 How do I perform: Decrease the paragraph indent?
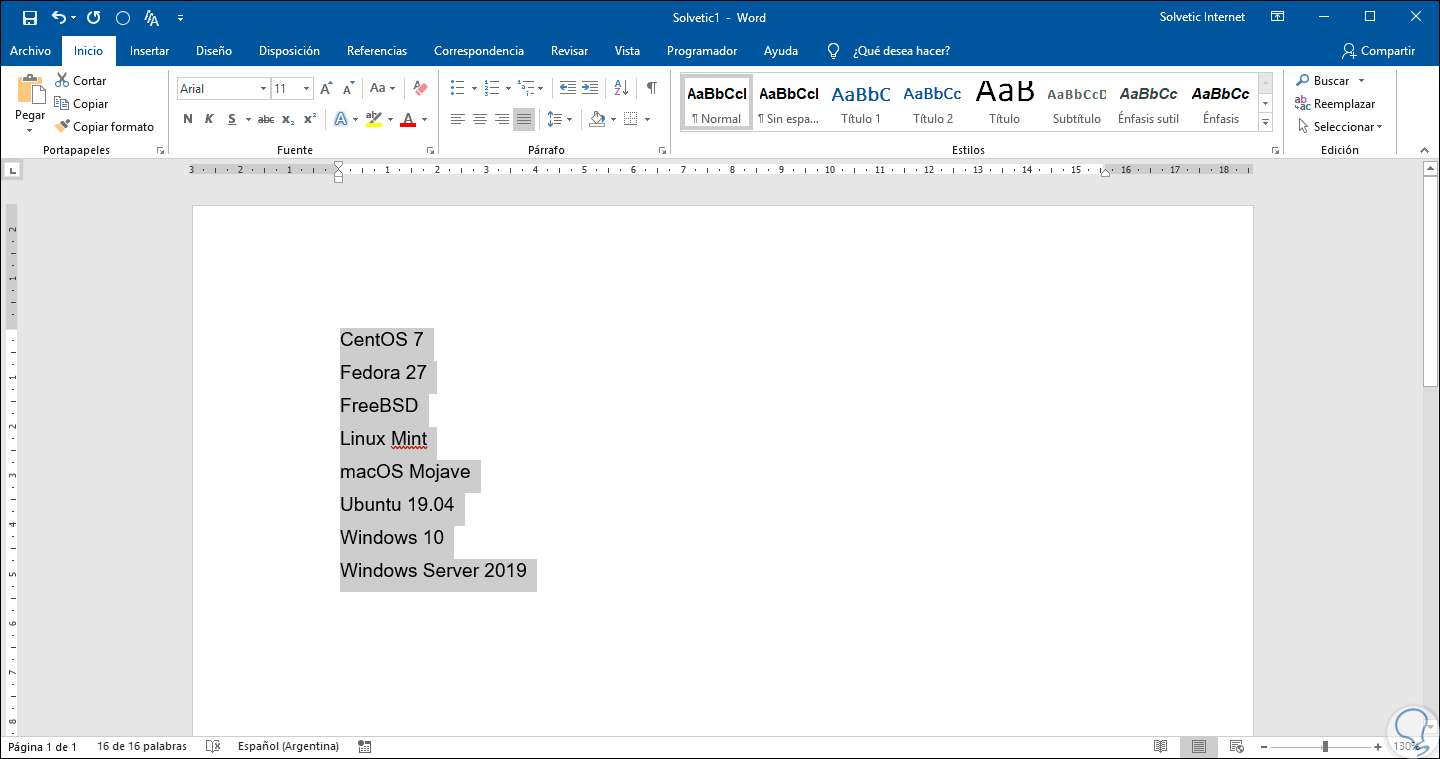[x=568, y=88]
